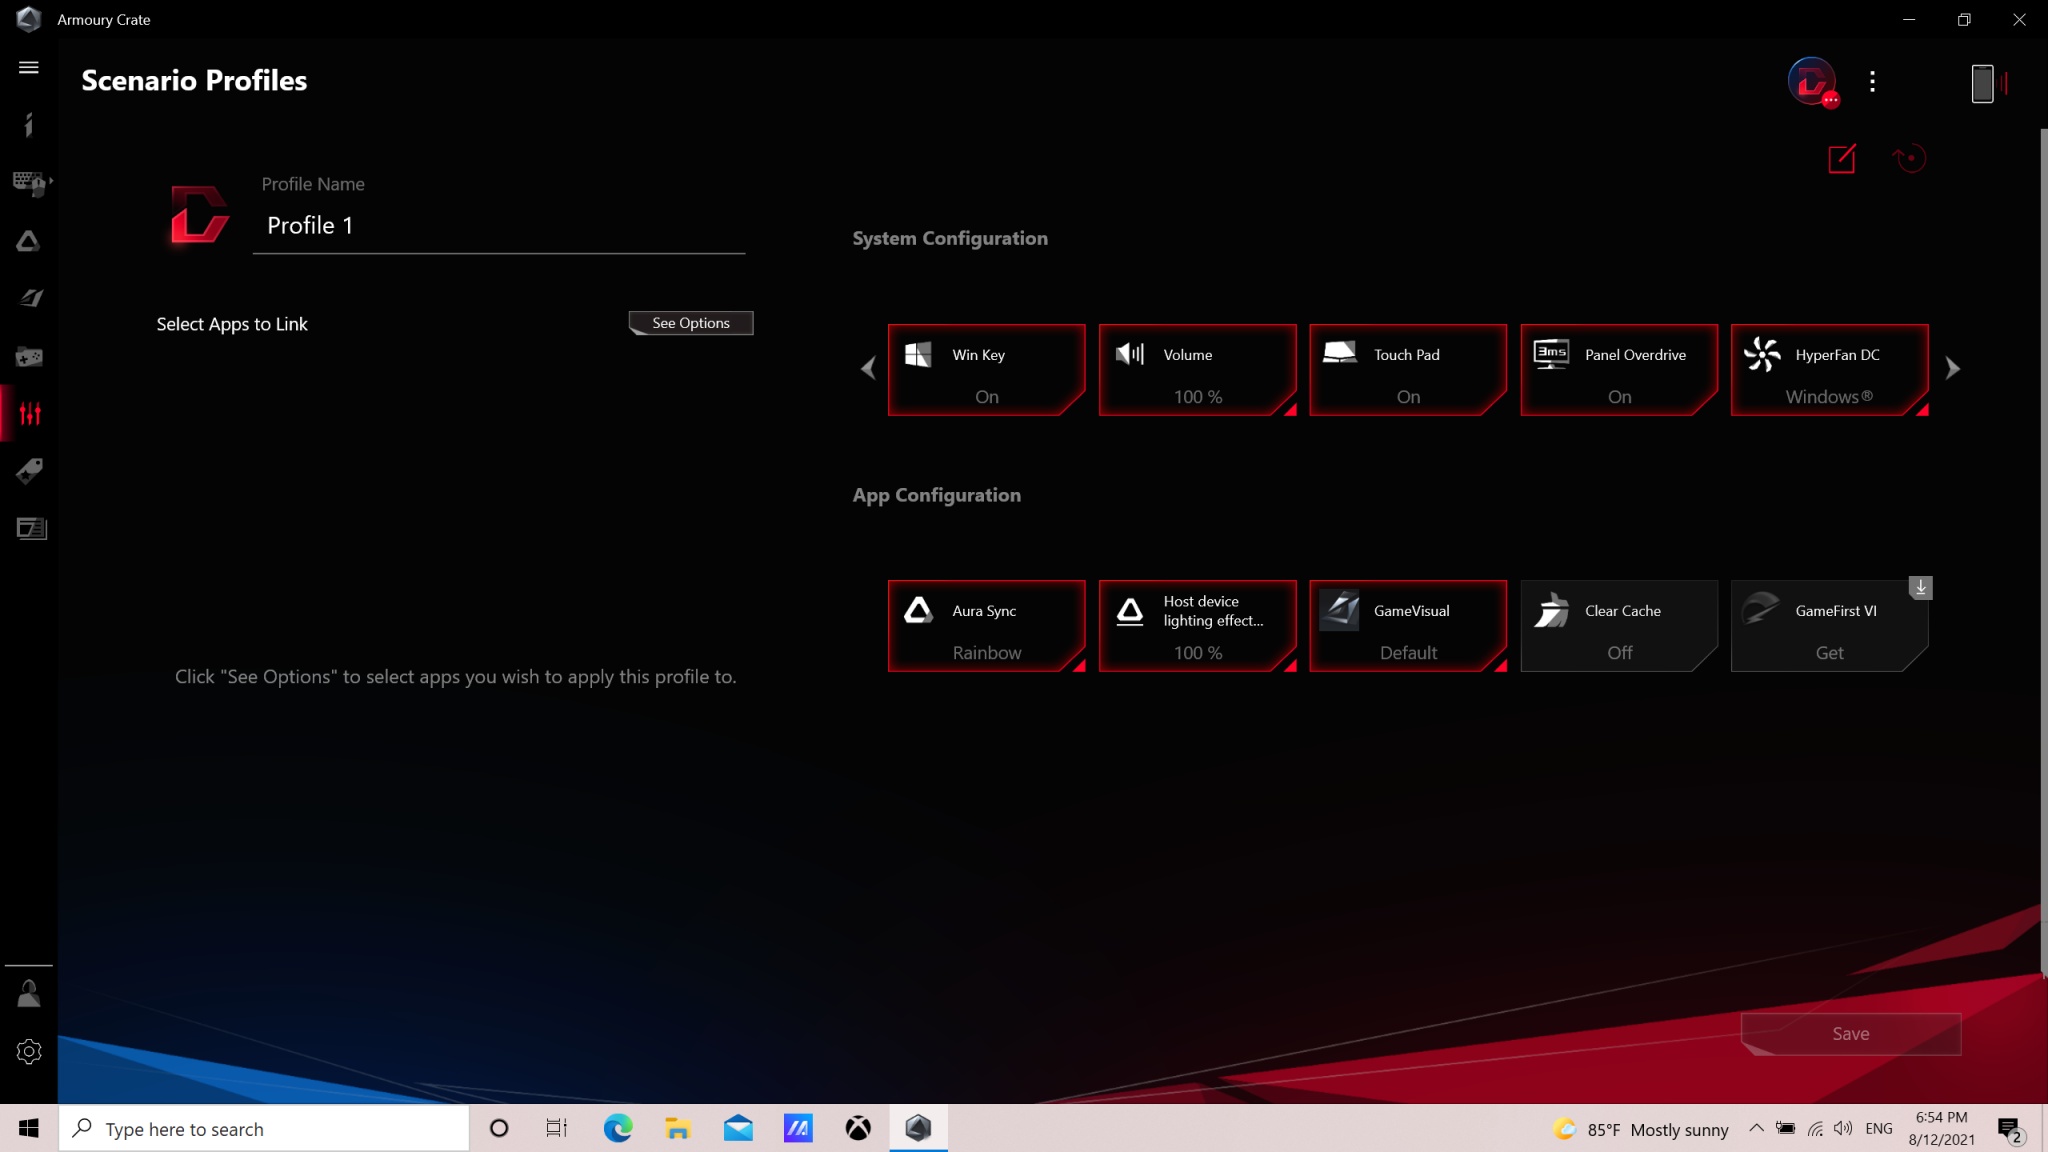This screenshot has height=1152, width=2048.
Task: Open weather widget 85°F Mostly sunny
Action: pyautogui.click(x=1641, y=1129)
